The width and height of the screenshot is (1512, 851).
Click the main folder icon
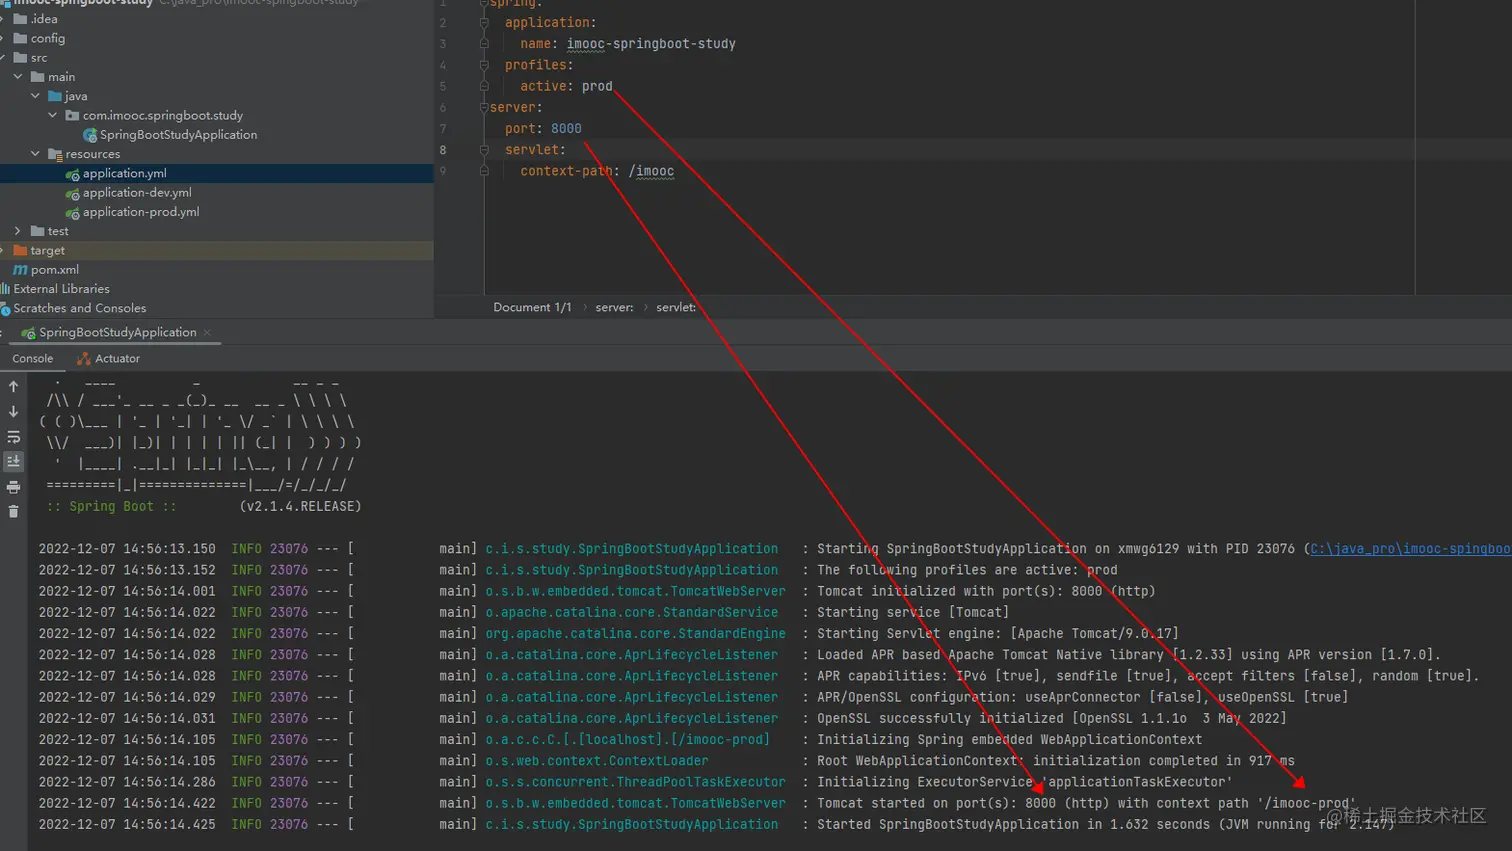coord(37,77)
